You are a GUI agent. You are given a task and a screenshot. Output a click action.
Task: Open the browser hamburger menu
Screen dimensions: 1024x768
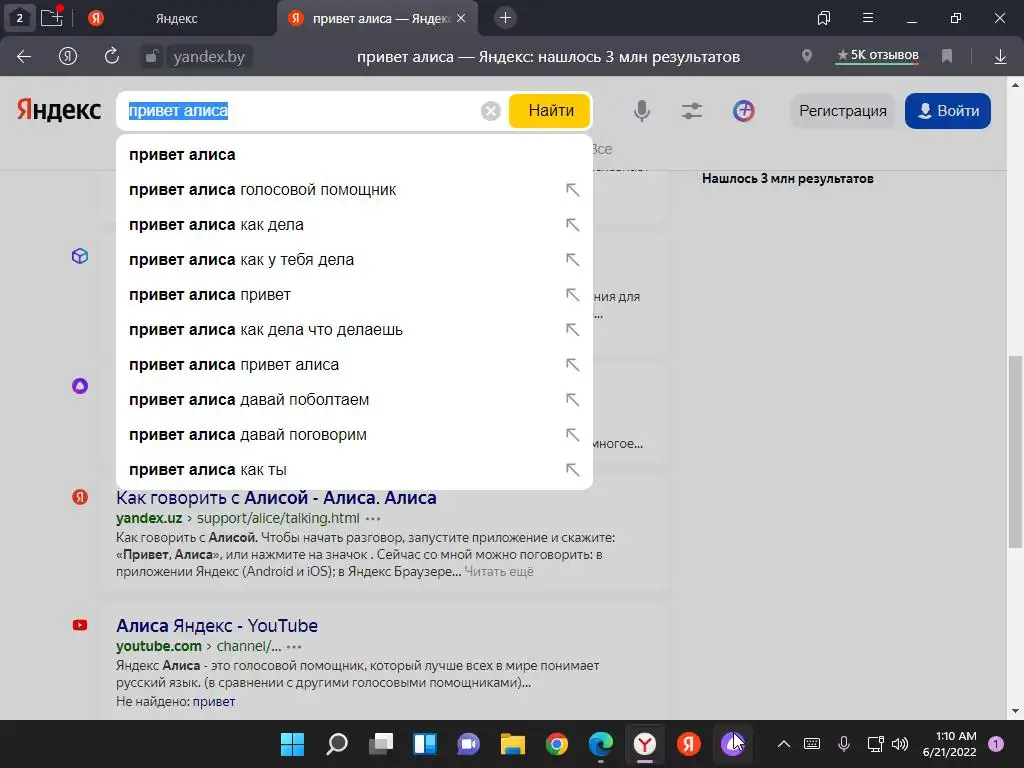pos(867,18)
